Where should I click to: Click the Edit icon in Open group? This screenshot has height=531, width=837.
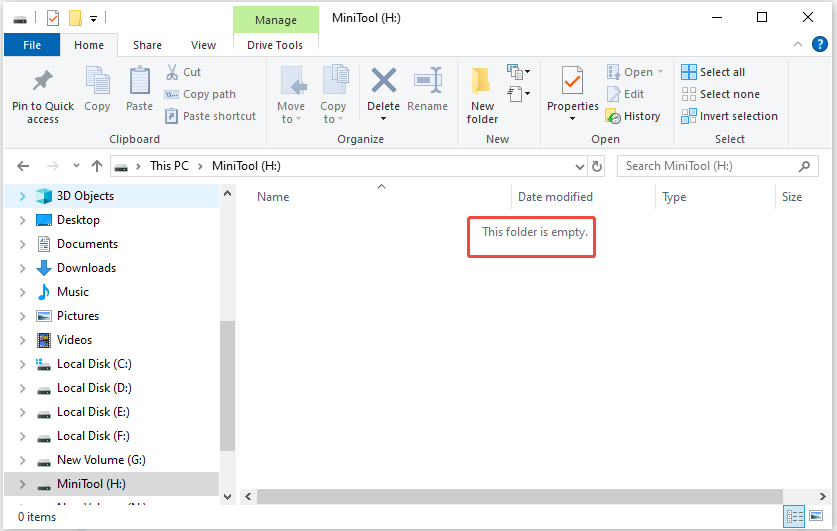click(x=613, y=94)
